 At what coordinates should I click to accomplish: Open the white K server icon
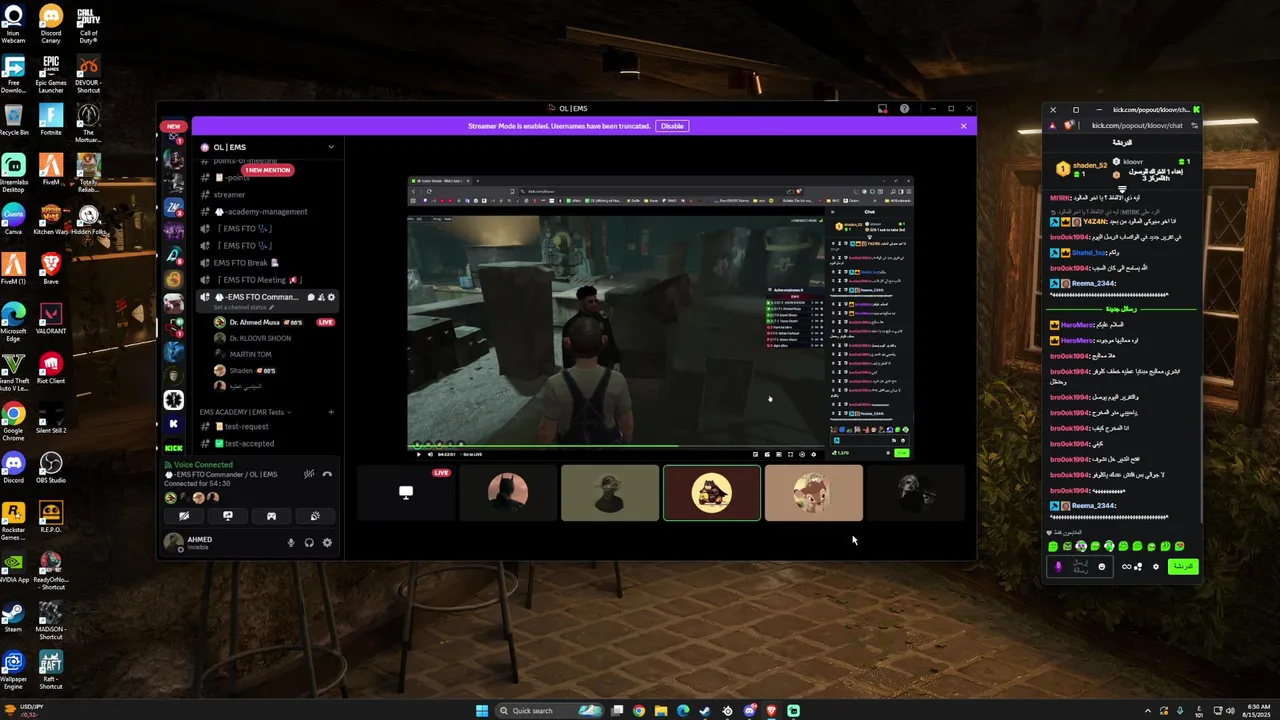coord(174,425)
